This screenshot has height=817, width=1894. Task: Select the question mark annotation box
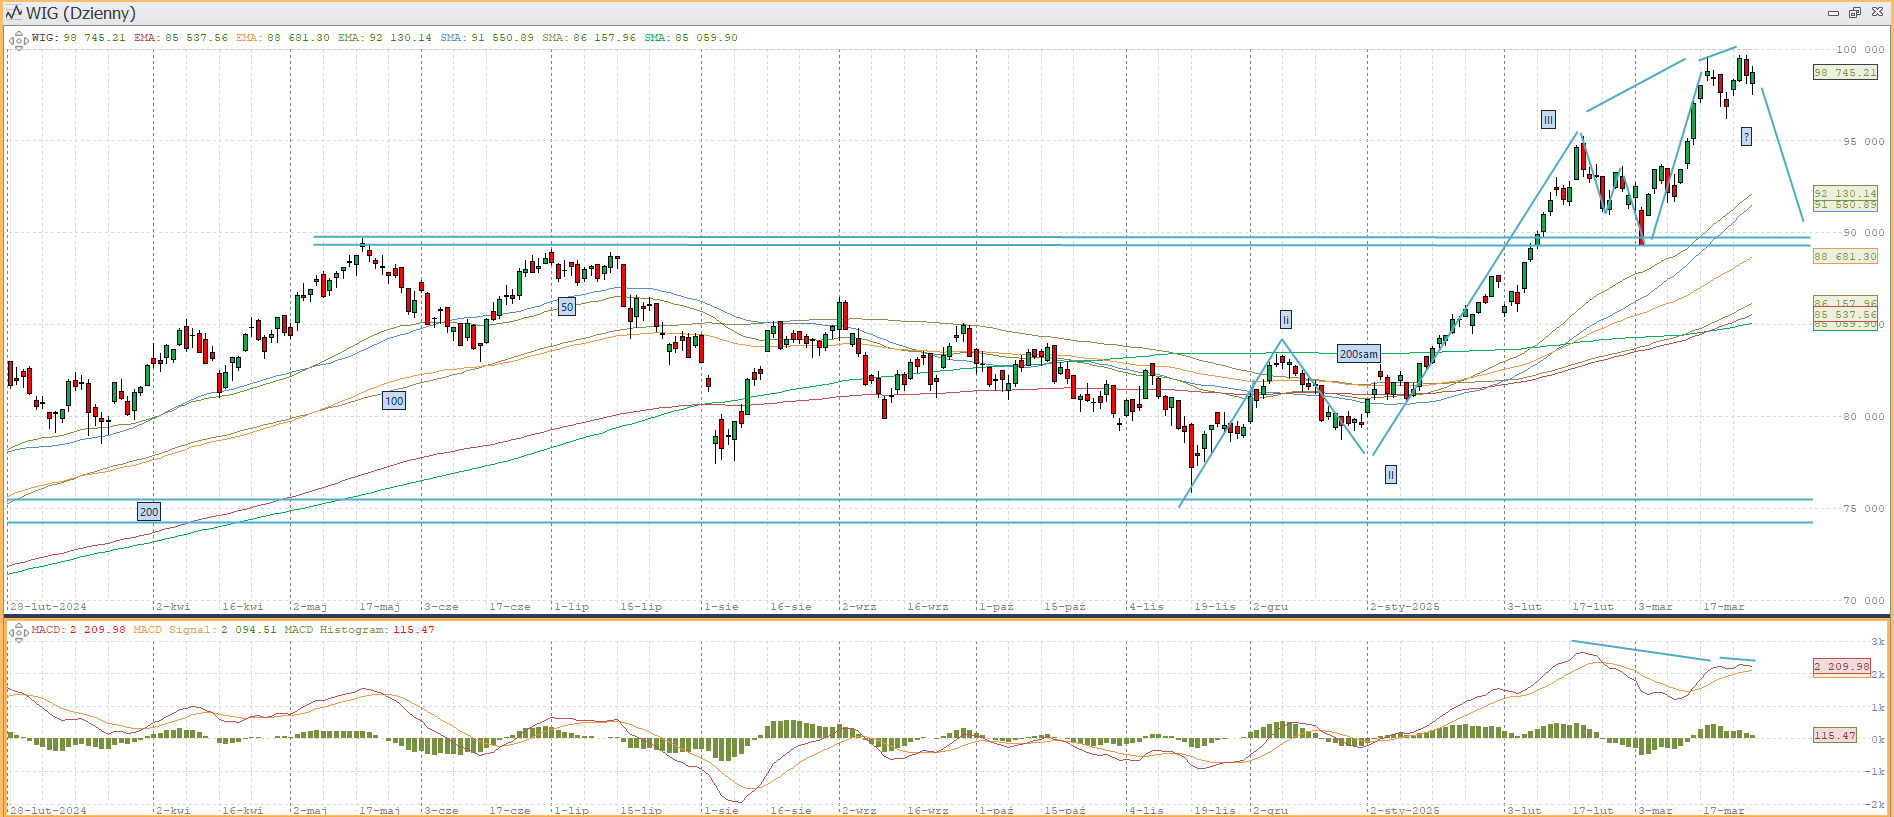pyautogui.click(x=1746, y=137)
